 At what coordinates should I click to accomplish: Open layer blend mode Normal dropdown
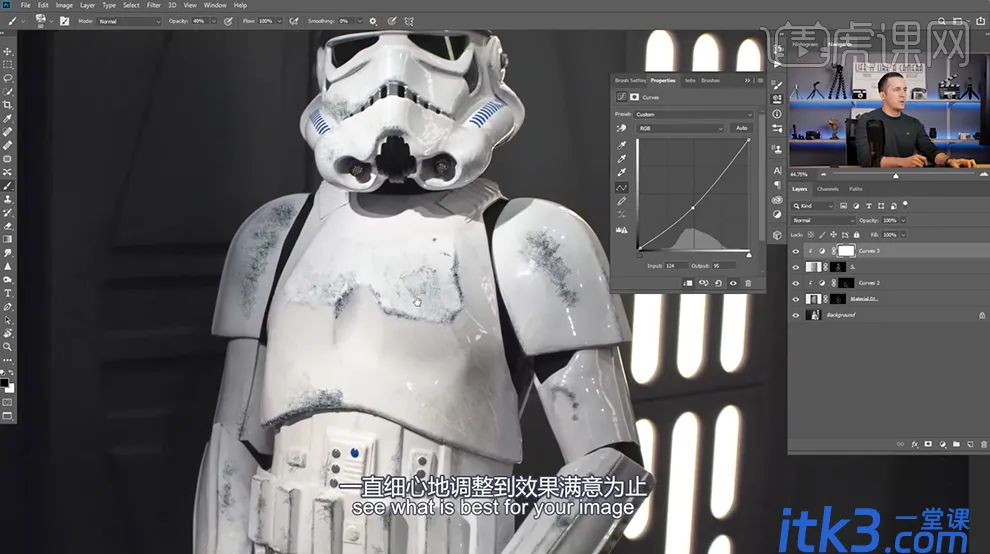point(823,220)
